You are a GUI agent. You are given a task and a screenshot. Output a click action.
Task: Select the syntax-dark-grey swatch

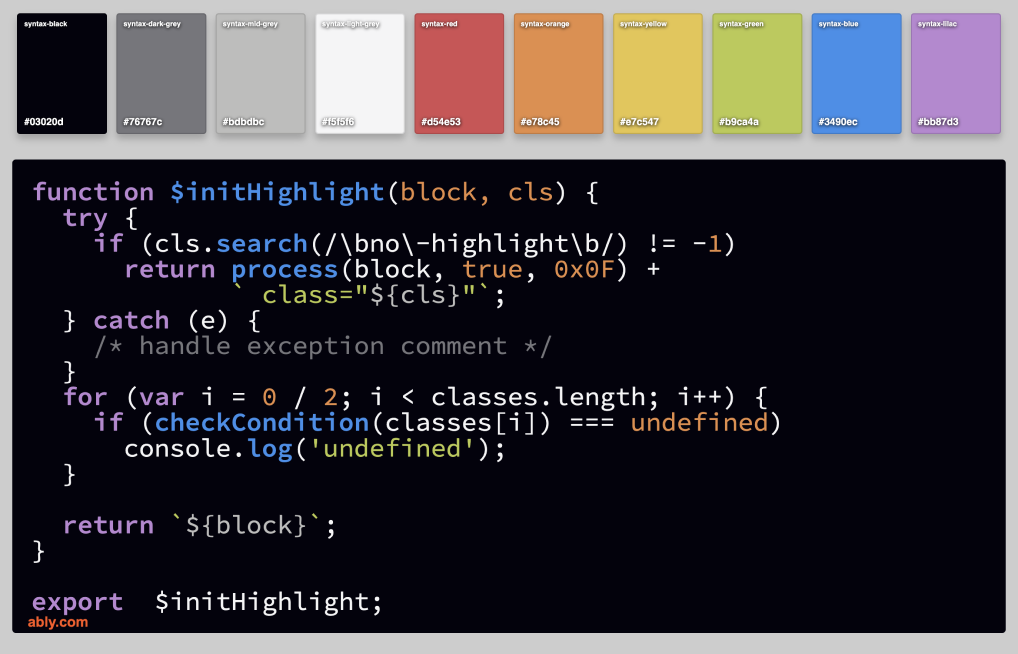pyautogui.click(x=161, y=73)
